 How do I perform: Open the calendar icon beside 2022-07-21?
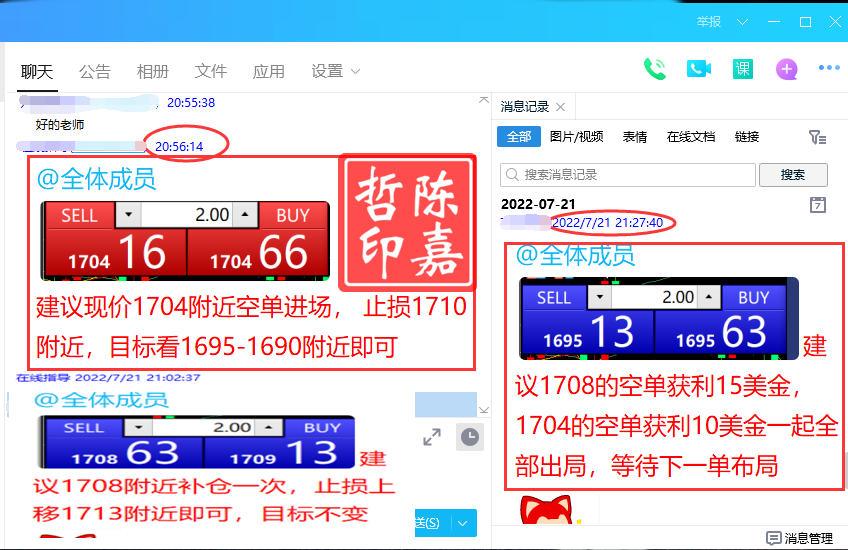coord(817,205)
